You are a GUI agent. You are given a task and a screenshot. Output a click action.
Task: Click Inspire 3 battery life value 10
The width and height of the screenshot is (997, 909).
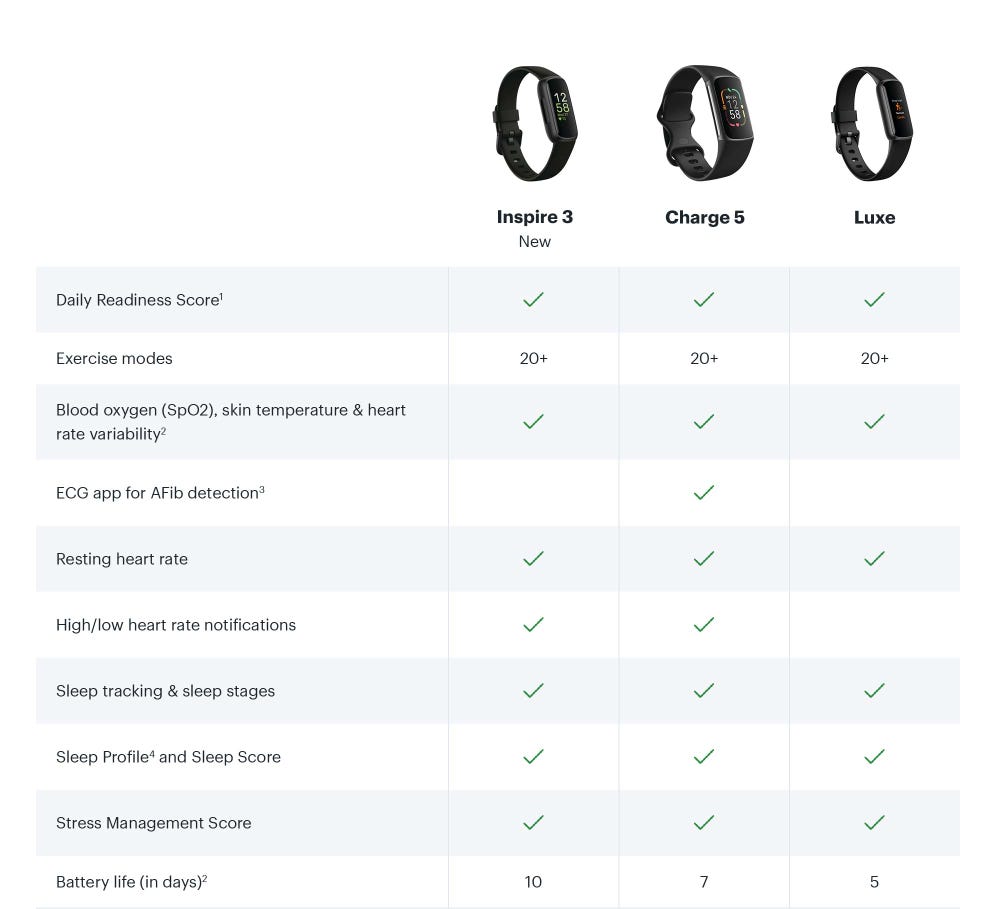coord(533,882)
